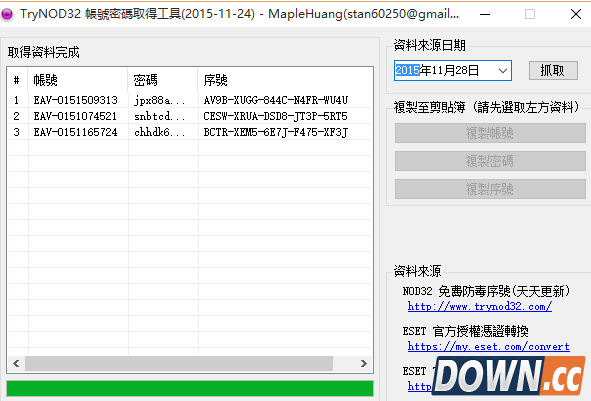Image resolution: width=591 pixels, height=401 pixels.
Task: Open the http://www.trynod32.com/ link
Action: coord(480,306)
